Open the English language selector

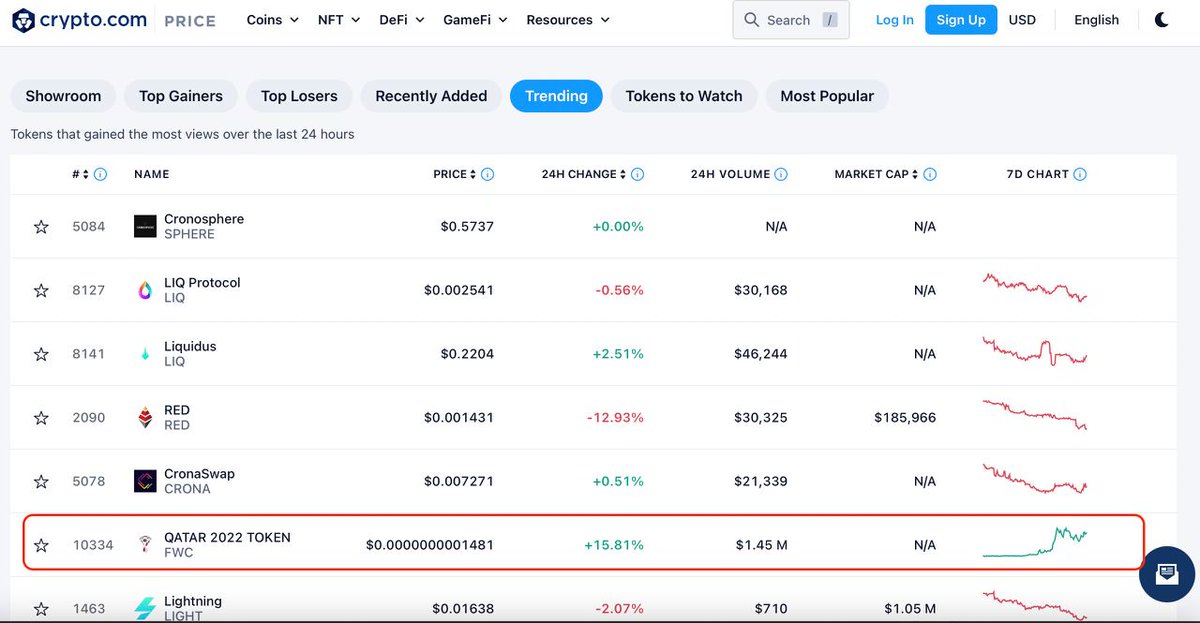(1096, 20)
